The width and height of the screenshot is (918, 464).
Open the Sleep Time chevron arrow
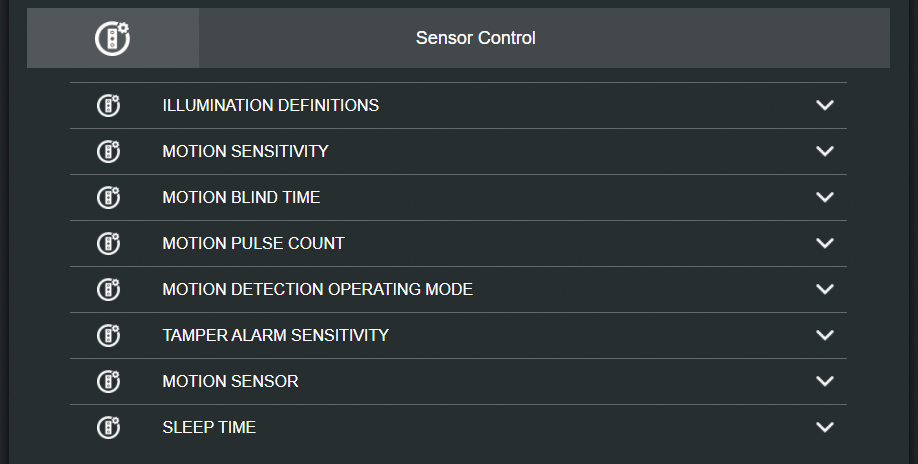[x=825, y=427]
